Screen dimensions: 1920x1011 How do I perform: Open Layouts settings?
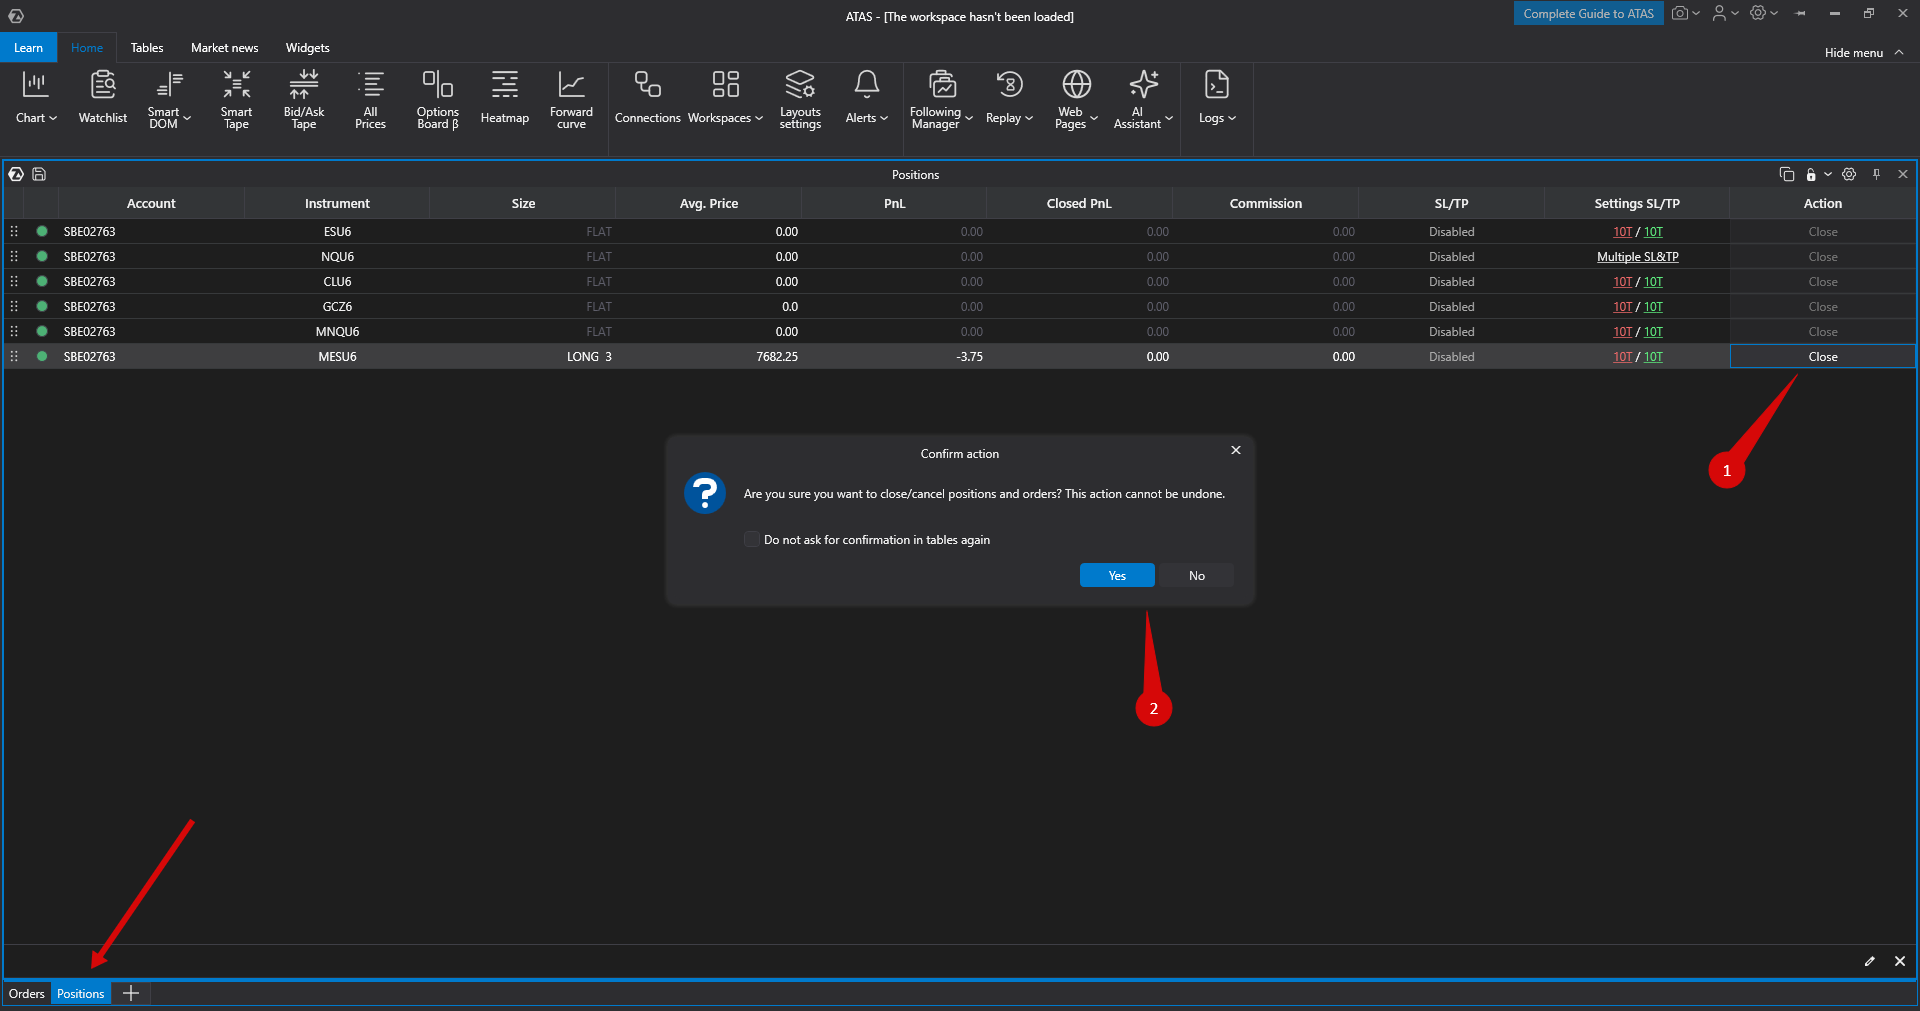pyautogui.click(x=800, y=100)
